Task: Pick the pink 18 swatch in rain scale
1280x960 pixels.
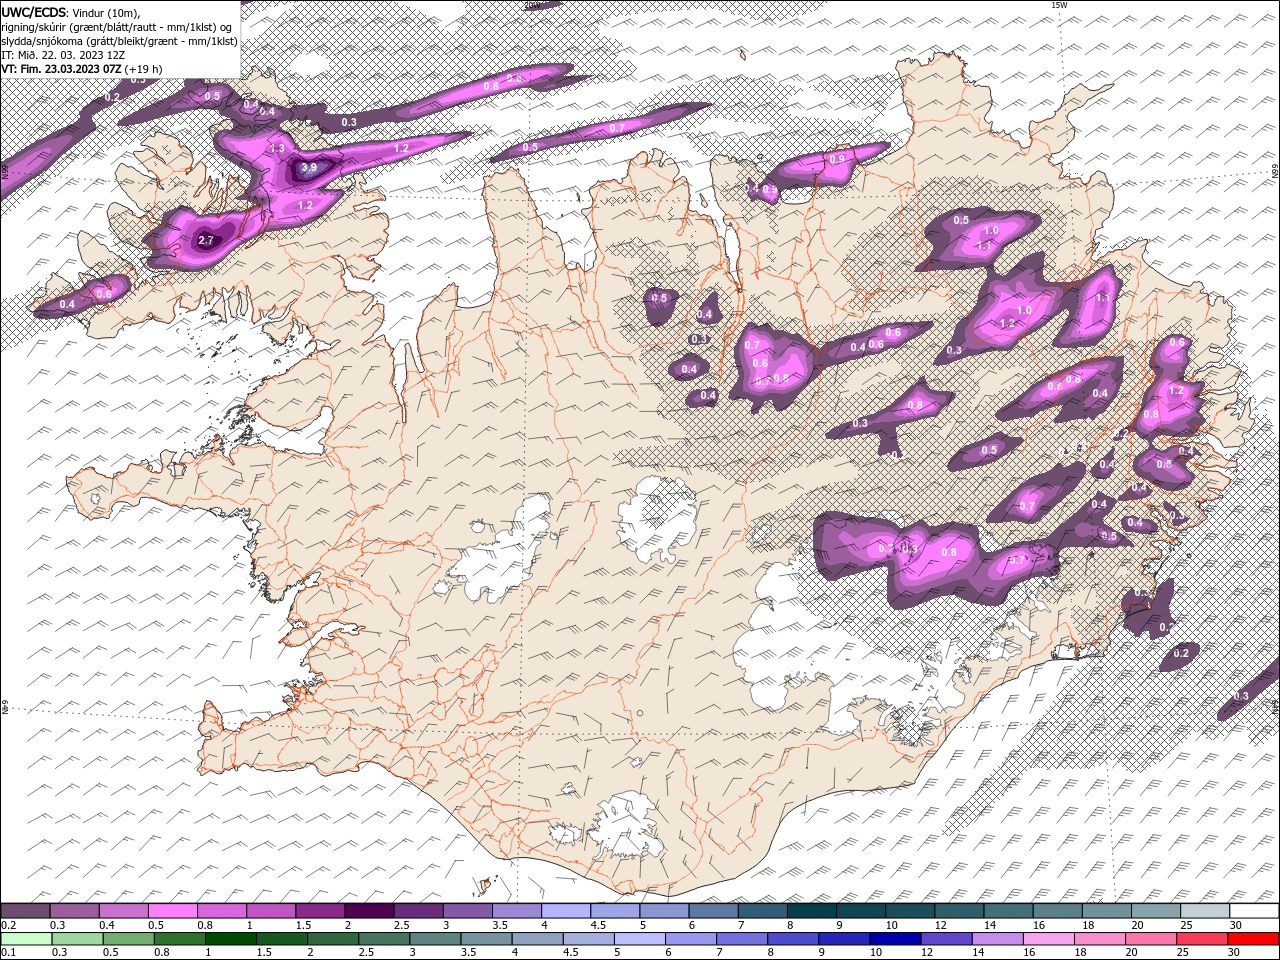Action: (1100, 939)
